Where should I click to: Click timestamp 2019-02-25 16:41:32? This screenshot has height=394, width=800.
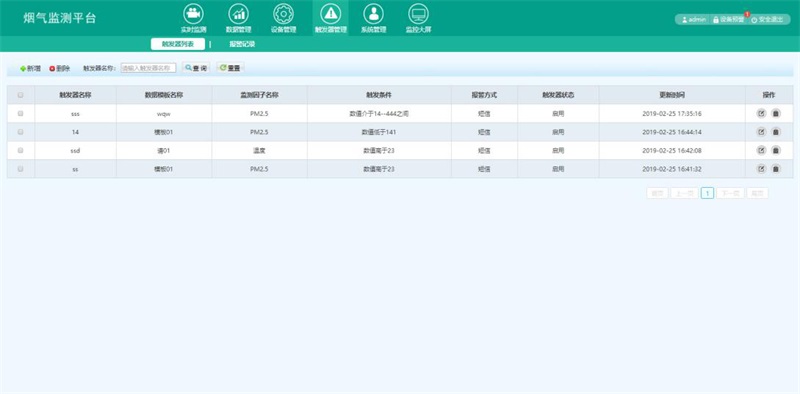click(x=672, y=169)
